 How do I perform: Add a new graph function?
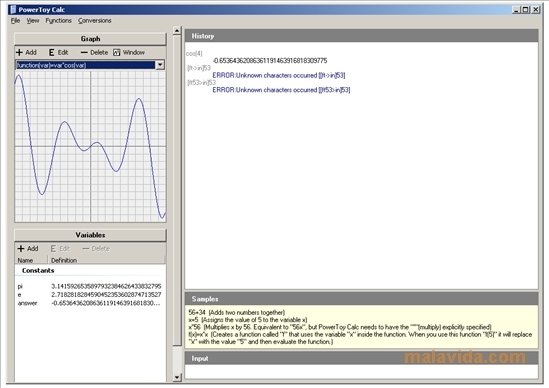27,53
